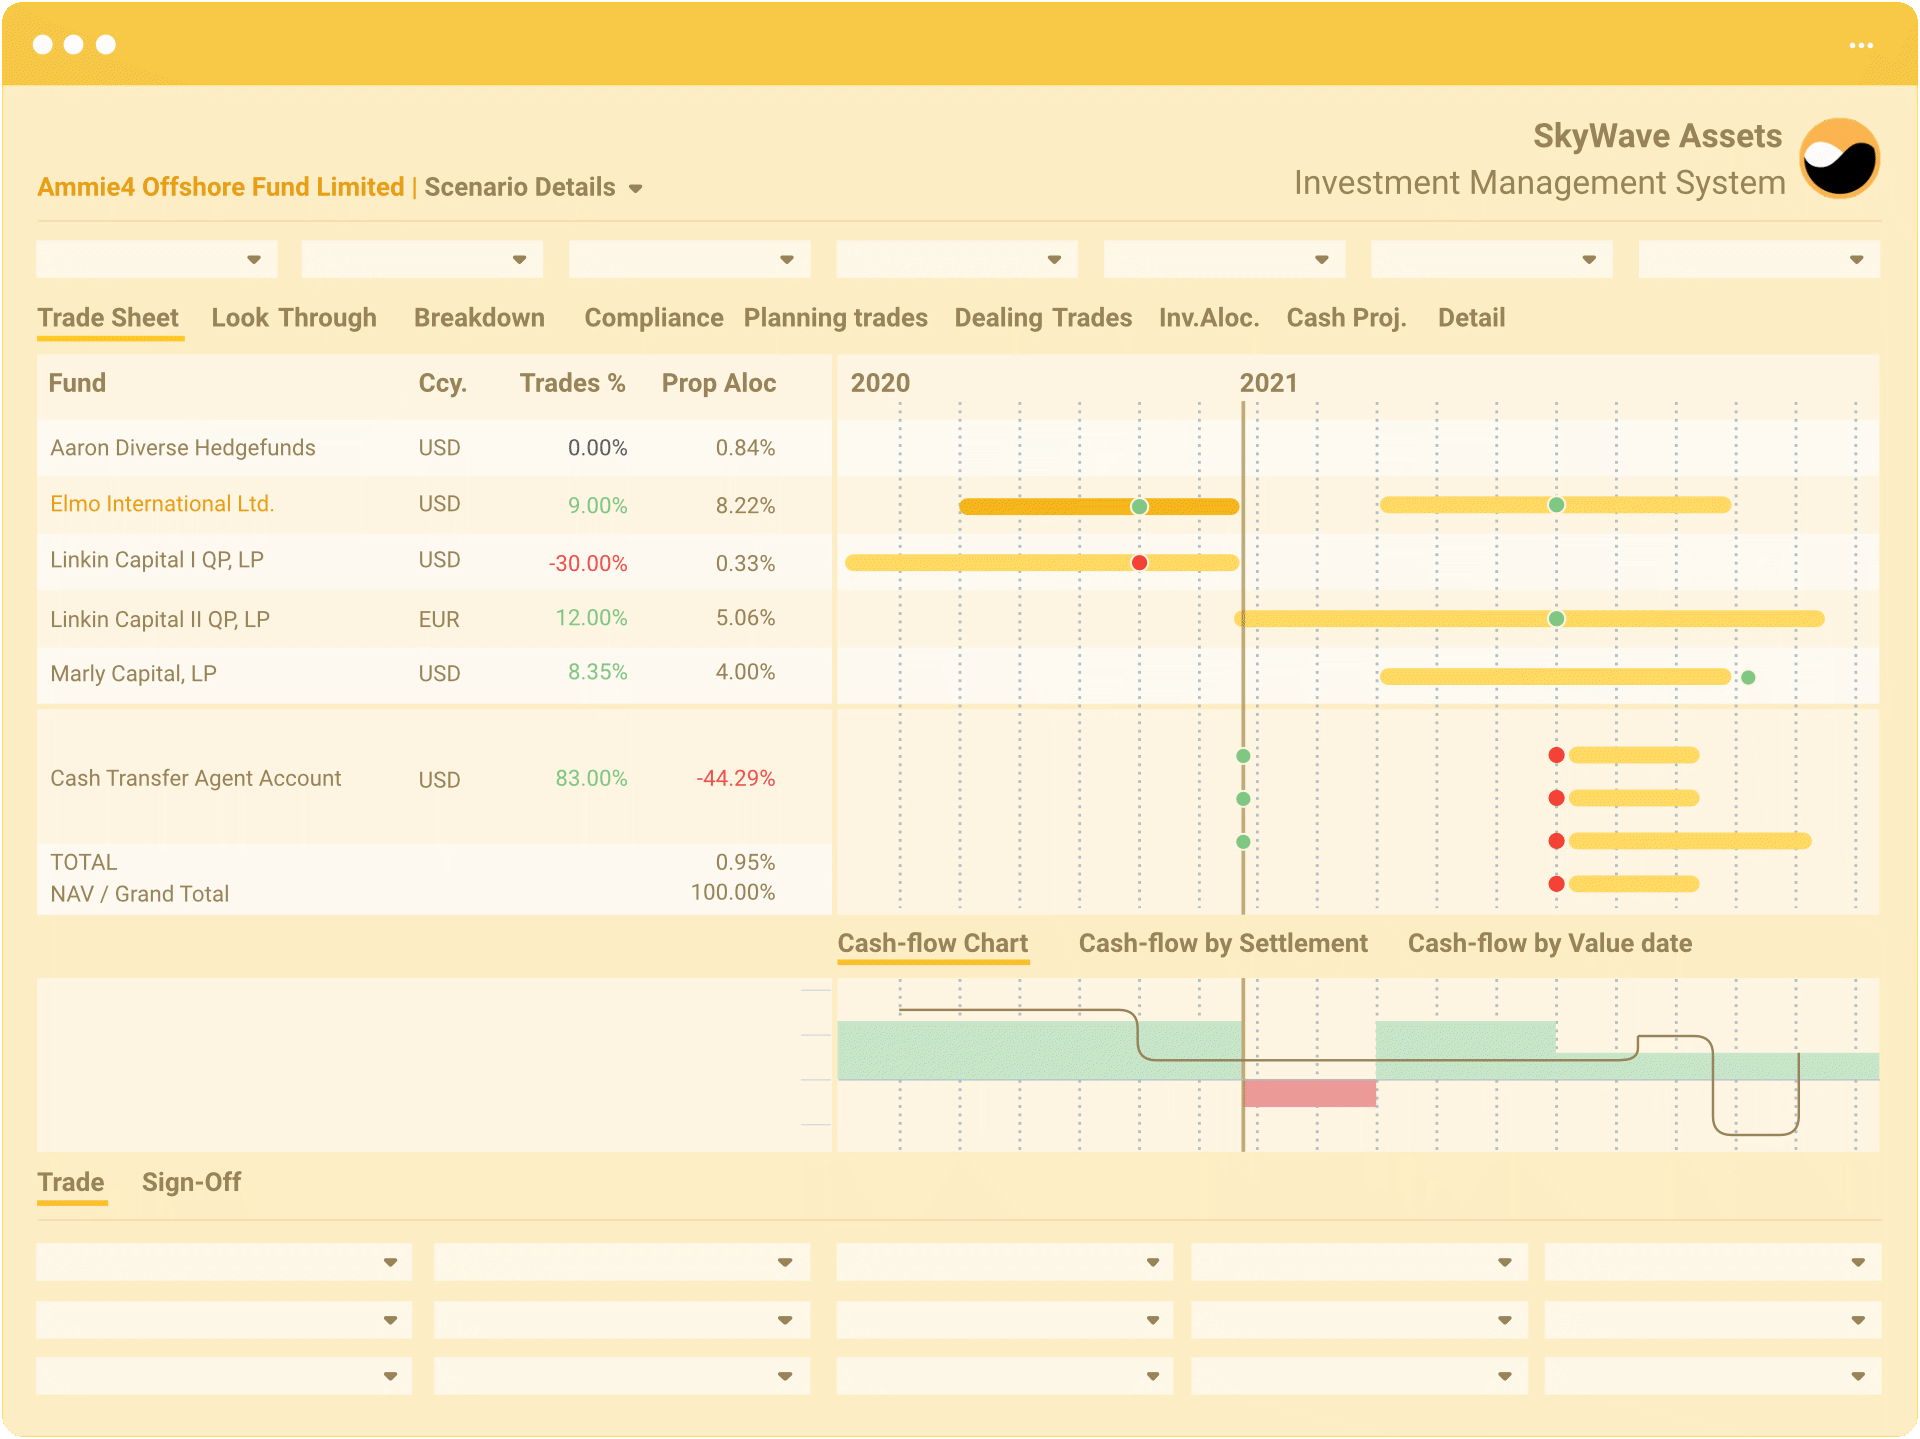Click the SkyWave Assets logo icon
1920x1439 pixels.
1840,158
